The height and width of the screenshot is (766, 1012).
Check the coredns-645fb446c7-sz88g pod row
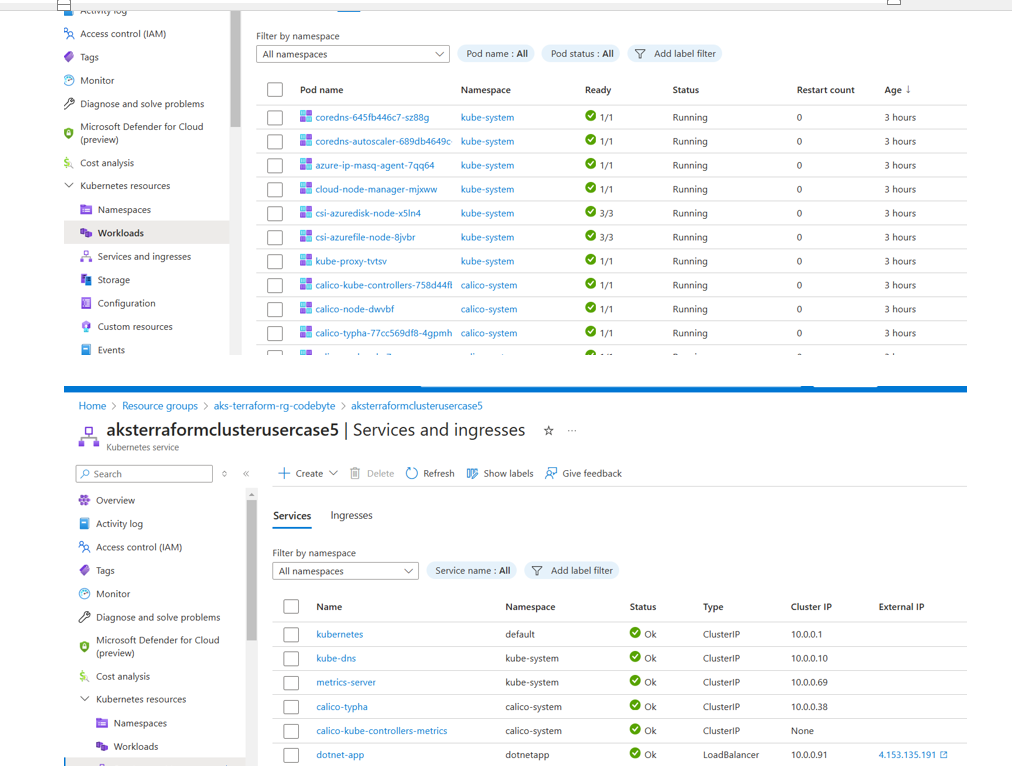pos(275,117)
